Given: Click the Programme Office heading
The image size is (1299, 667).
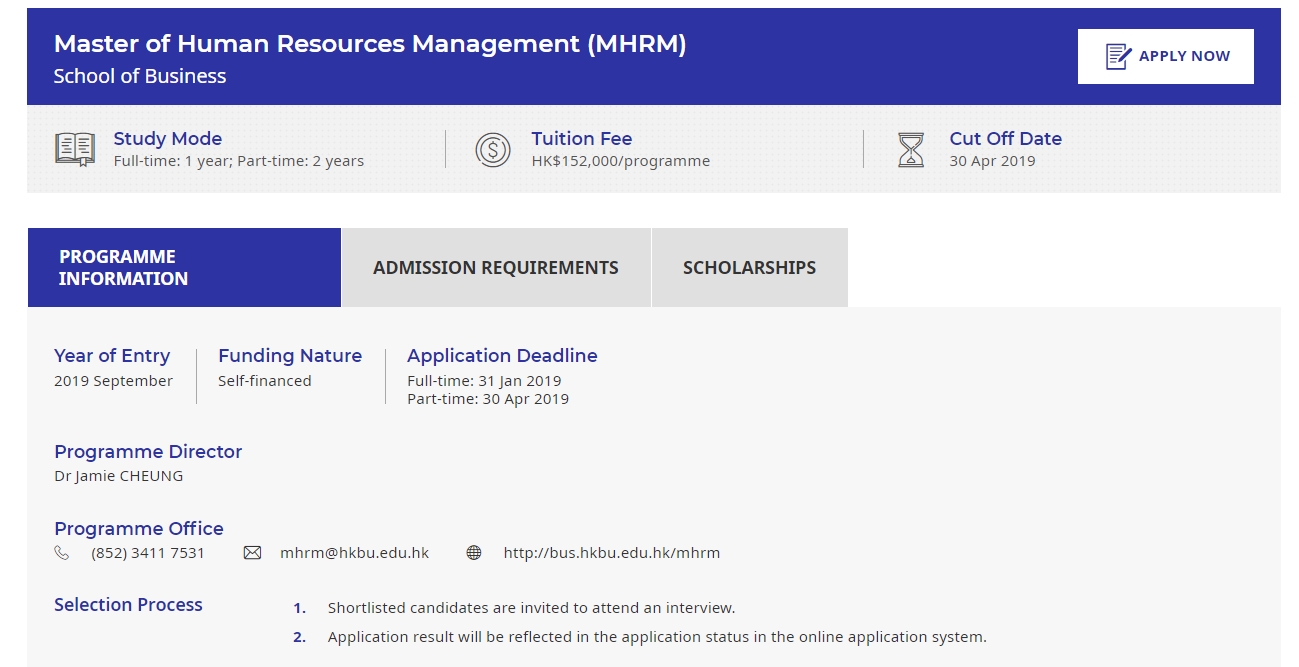Looking at the screenshot, I should click(x=139, y=529).
